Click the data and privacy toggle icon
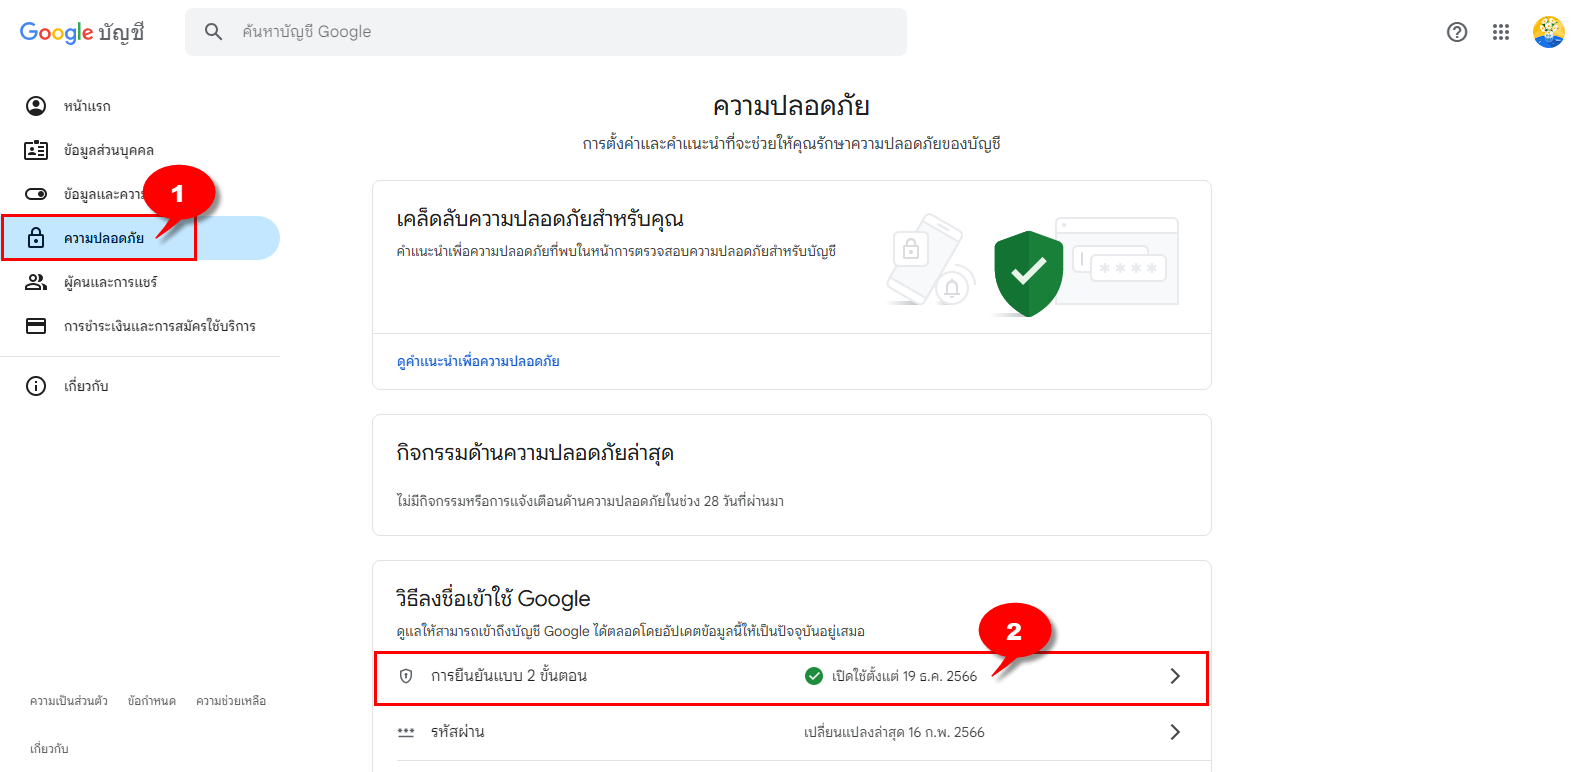Viewport: 1582px width, 772px height. click(x=36, y=194)
